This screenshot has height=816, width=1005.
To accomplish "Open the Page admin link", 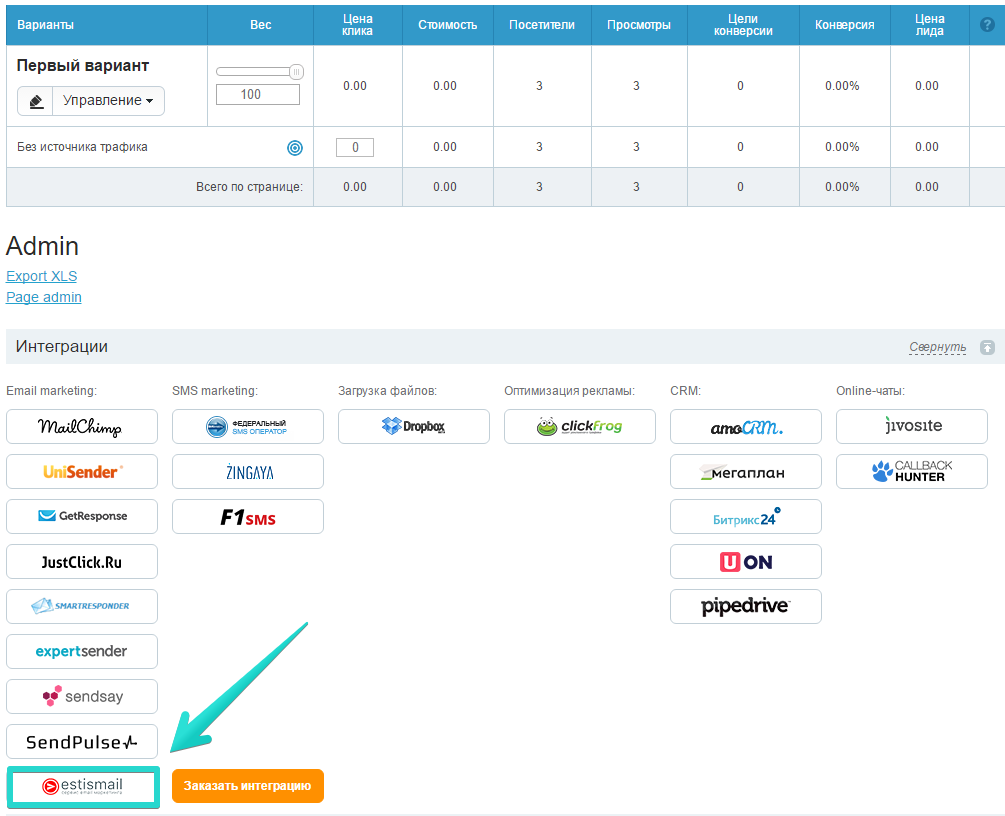I will coord(44,297).
